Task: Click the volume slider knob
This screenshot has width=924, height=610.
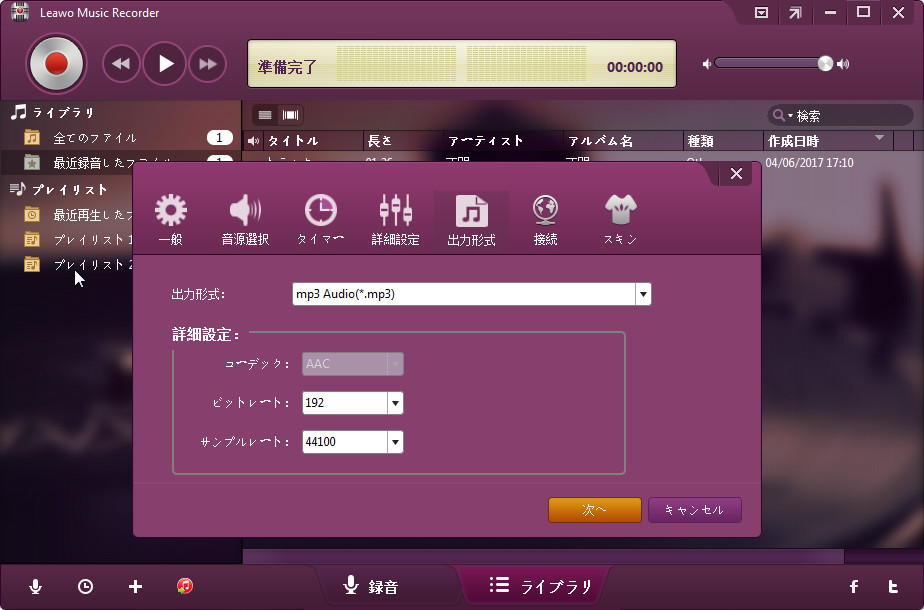Action: tap(825, 64)
